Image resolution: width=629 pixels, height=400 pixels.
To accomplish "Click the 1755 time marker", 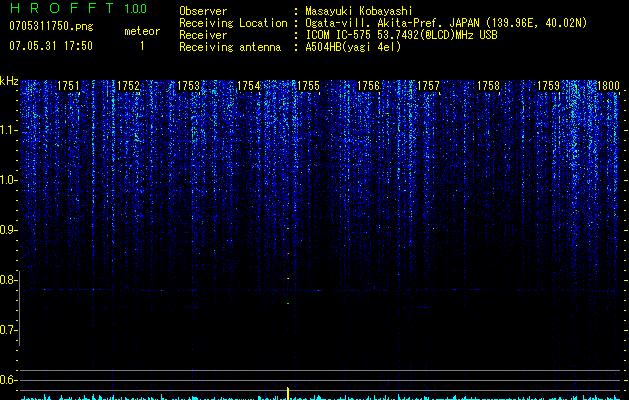I will (x=308, y=85).
